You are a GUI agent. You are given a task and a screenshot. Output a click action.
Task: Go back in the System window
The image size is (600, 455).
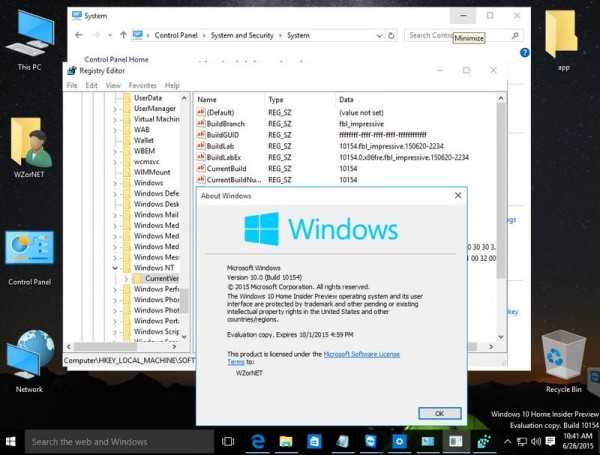[x=79, y=35]
